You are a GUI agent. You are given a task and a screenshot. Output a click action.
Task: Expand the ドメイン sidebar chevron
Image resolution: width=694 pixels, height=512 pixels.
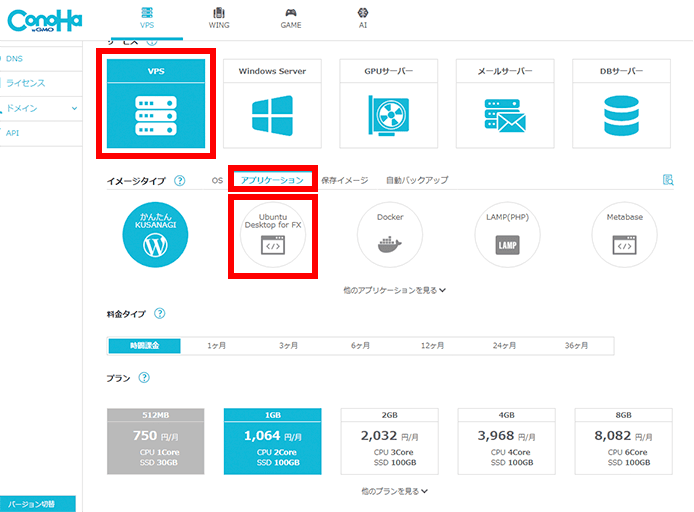point(74,108)
